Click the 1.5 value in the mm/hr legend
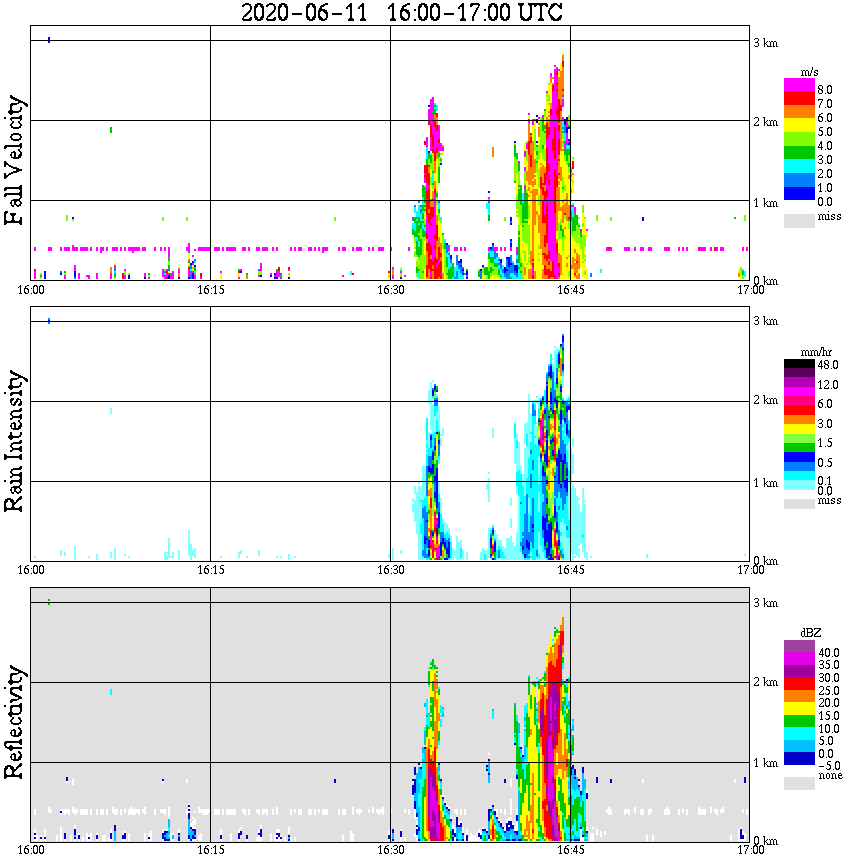 tap(825, 442)
